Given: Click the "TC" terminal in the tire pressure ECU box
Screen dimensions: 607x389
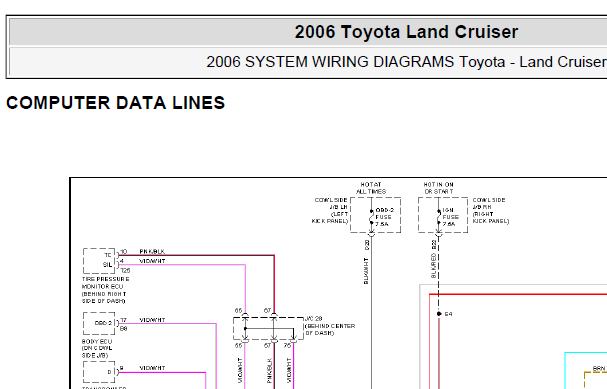Looking at the screenshot, I should (108, 255).
